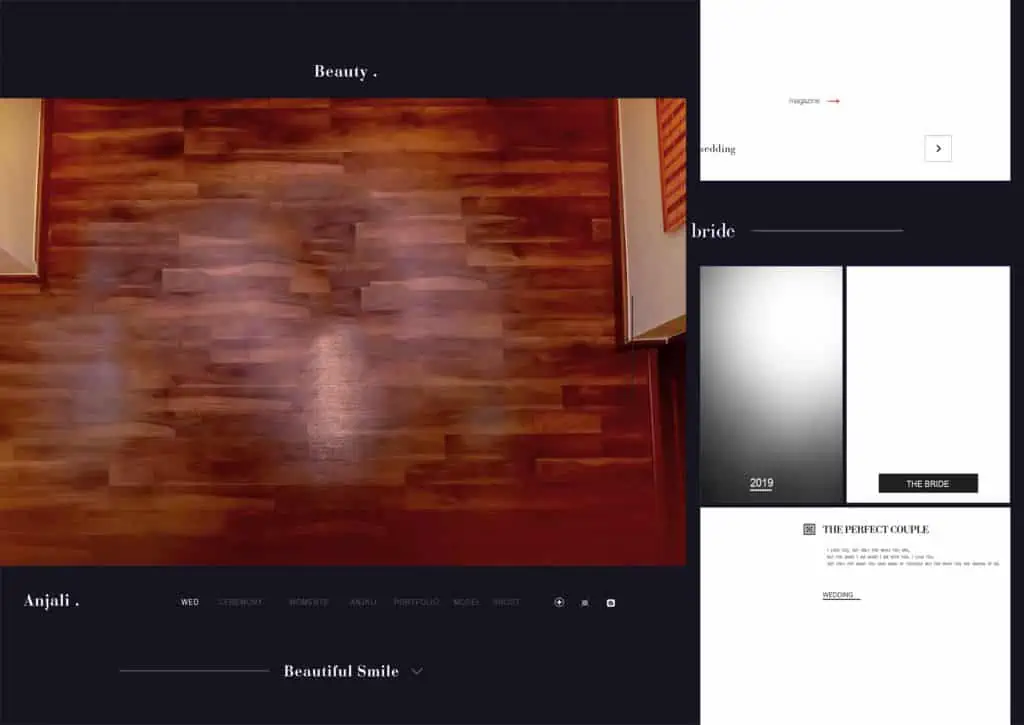Open the PORTFOLIO nav link
The width and height of the screenshot is (1024, 725).
point(416,602)
